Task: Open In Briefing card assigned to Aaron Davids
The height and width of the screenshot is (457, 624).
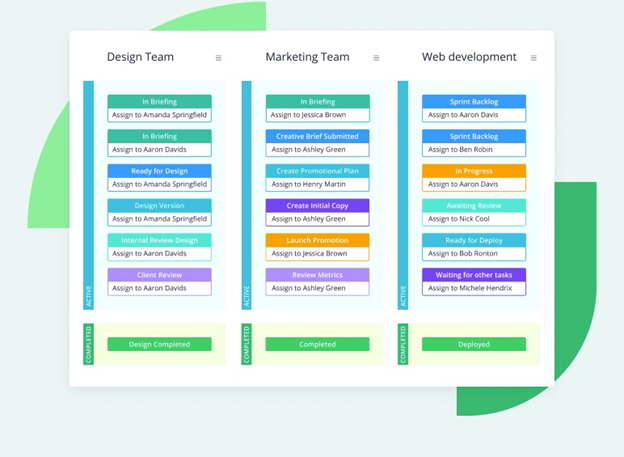Action: click(160, 143)
